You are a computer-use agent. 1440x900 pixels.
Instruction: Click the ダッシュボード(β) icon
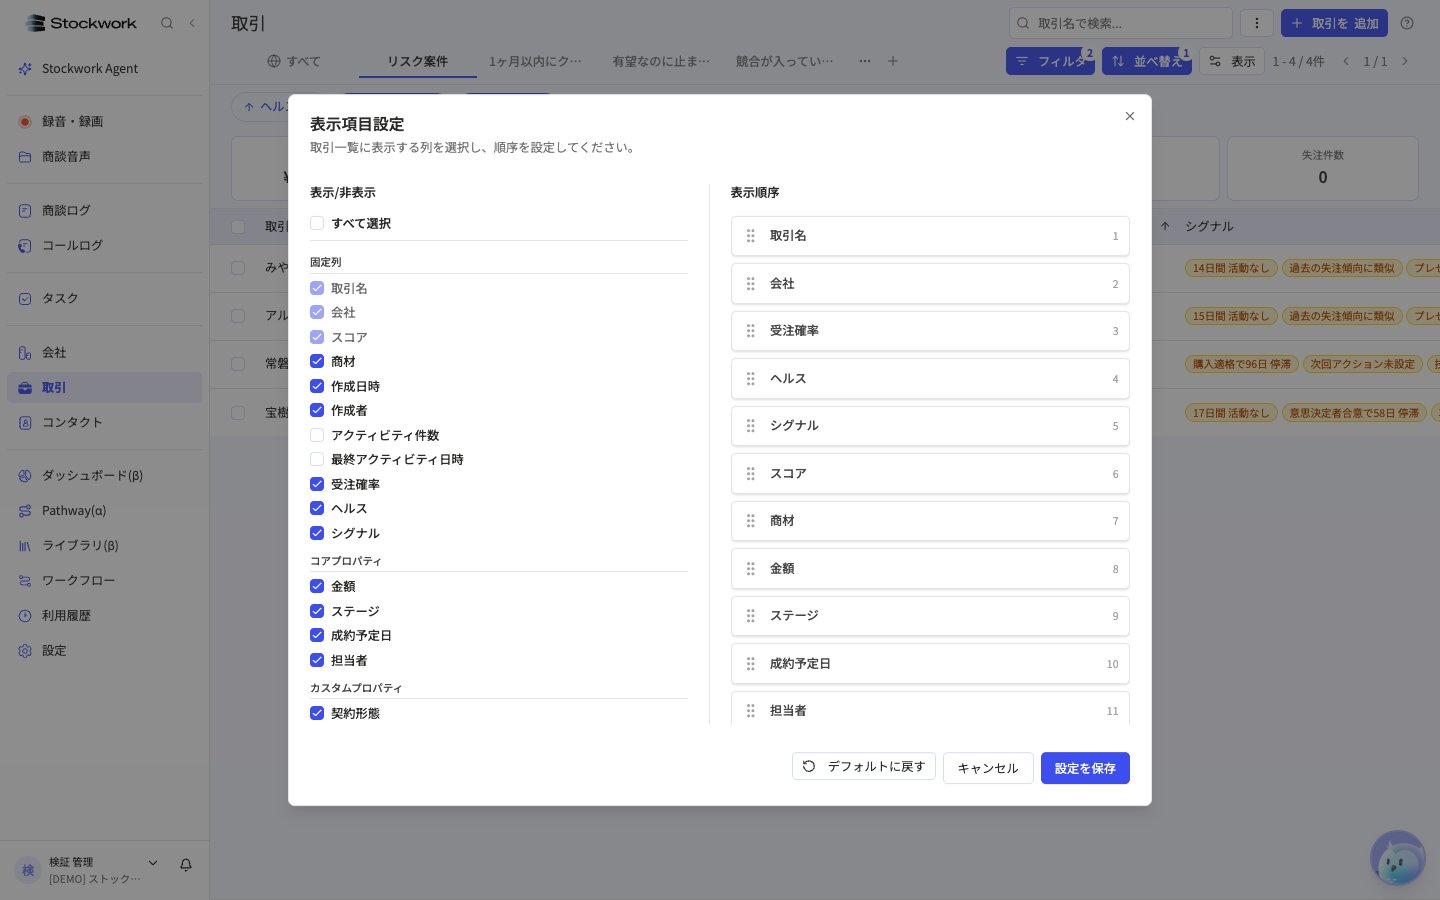(25, 476)
